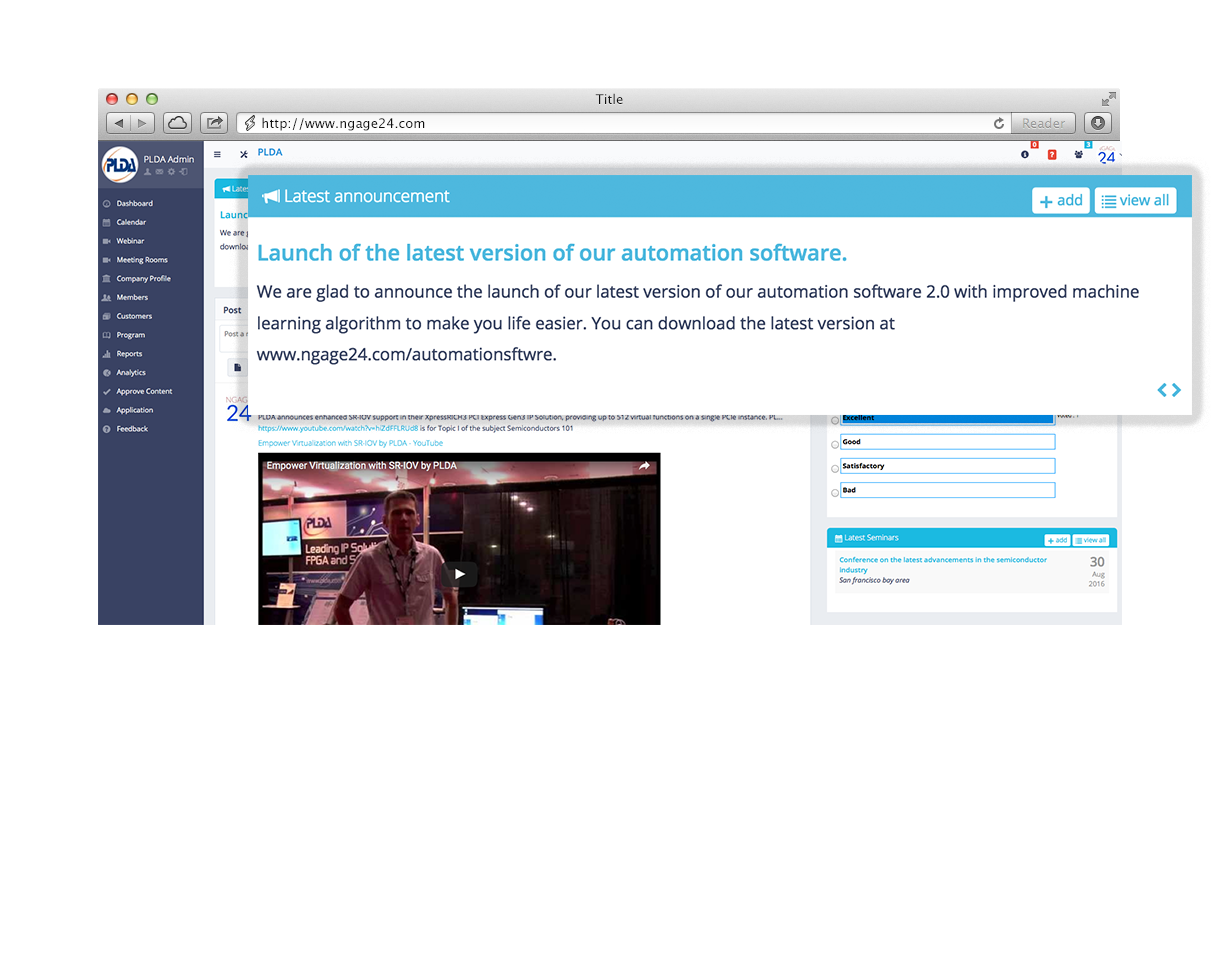The width and height of the screenshot is (1218, 954).
Task: Click the share arrow on the video
Action: tap(645, 466)
